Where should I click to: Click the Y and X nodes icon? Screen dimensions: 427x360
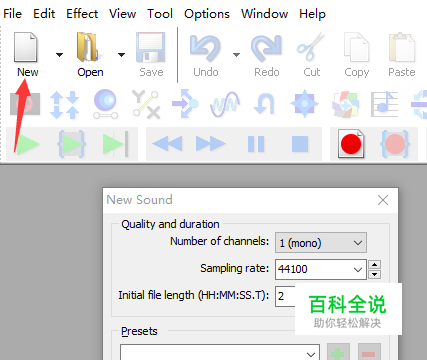(146, 104)
